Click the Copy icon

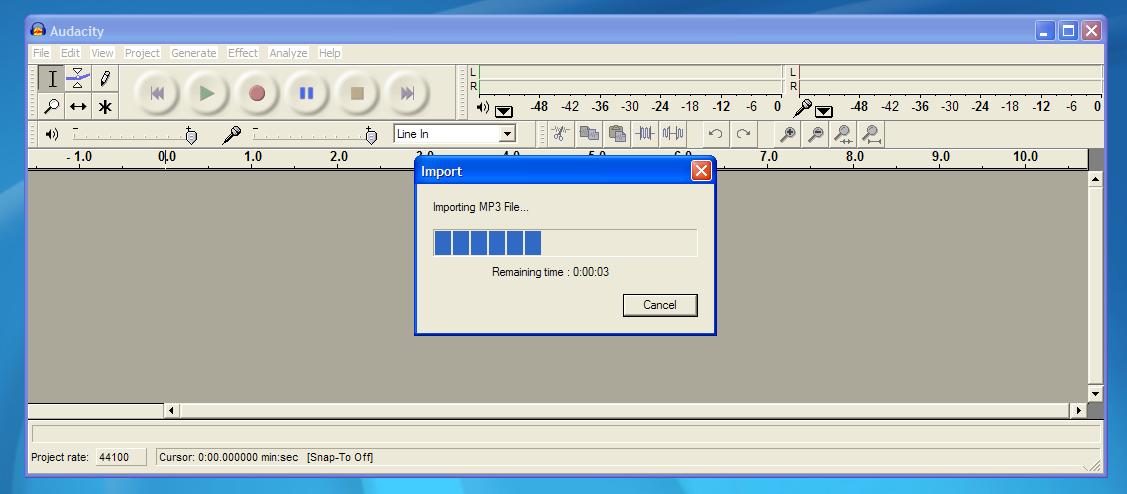click(x=589, y=134)
